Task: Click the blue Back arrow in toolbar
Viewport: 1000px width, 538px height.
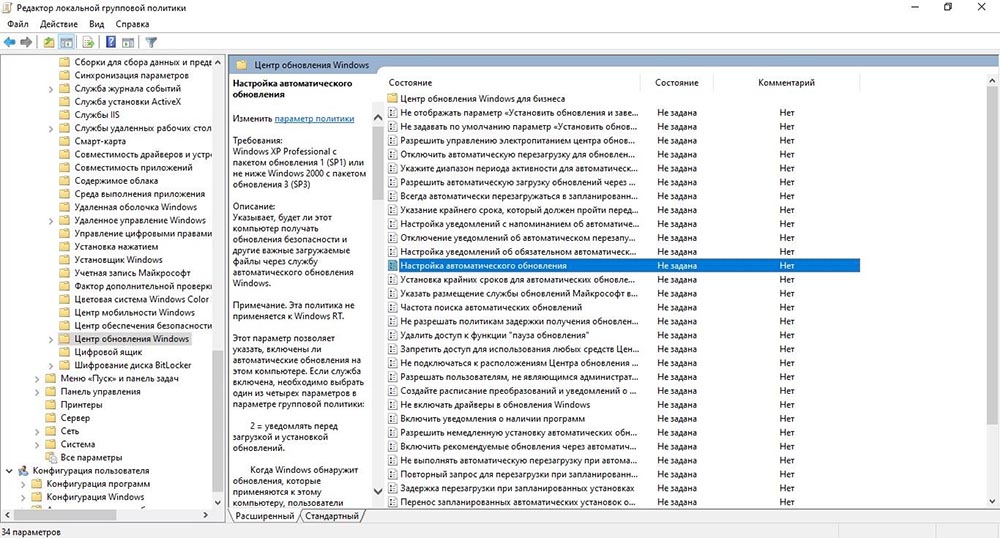Action: [x=9, y=42]
